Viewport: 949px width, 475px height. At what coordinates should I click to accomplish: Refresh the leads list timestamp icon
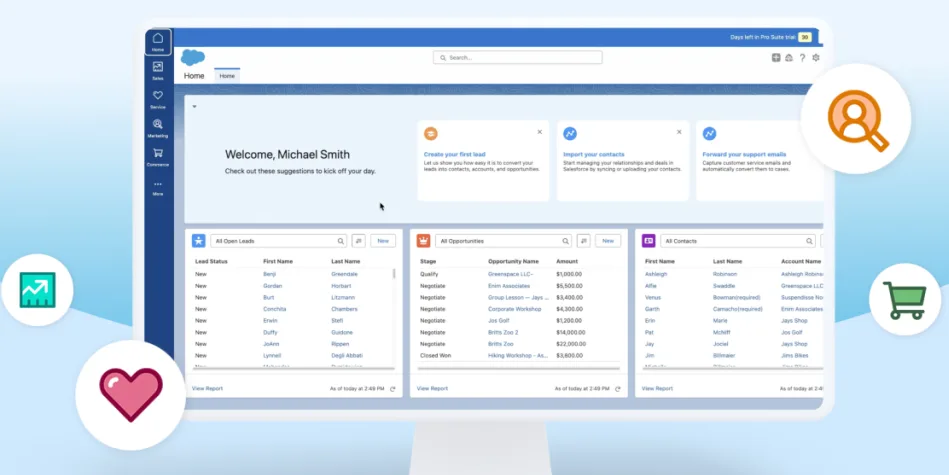tap(393, 389)
